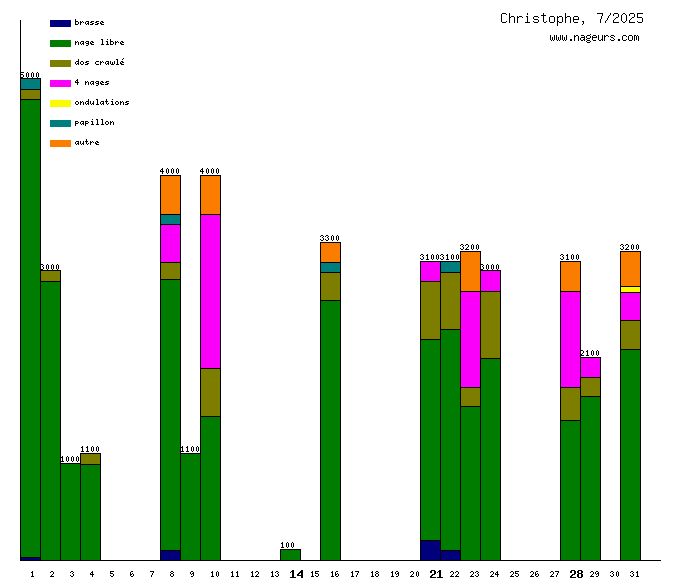The width and height of the screenshot is (680, 580).
Task: Click the orange top segment of day 8 bar
Action: pos(170,194)
